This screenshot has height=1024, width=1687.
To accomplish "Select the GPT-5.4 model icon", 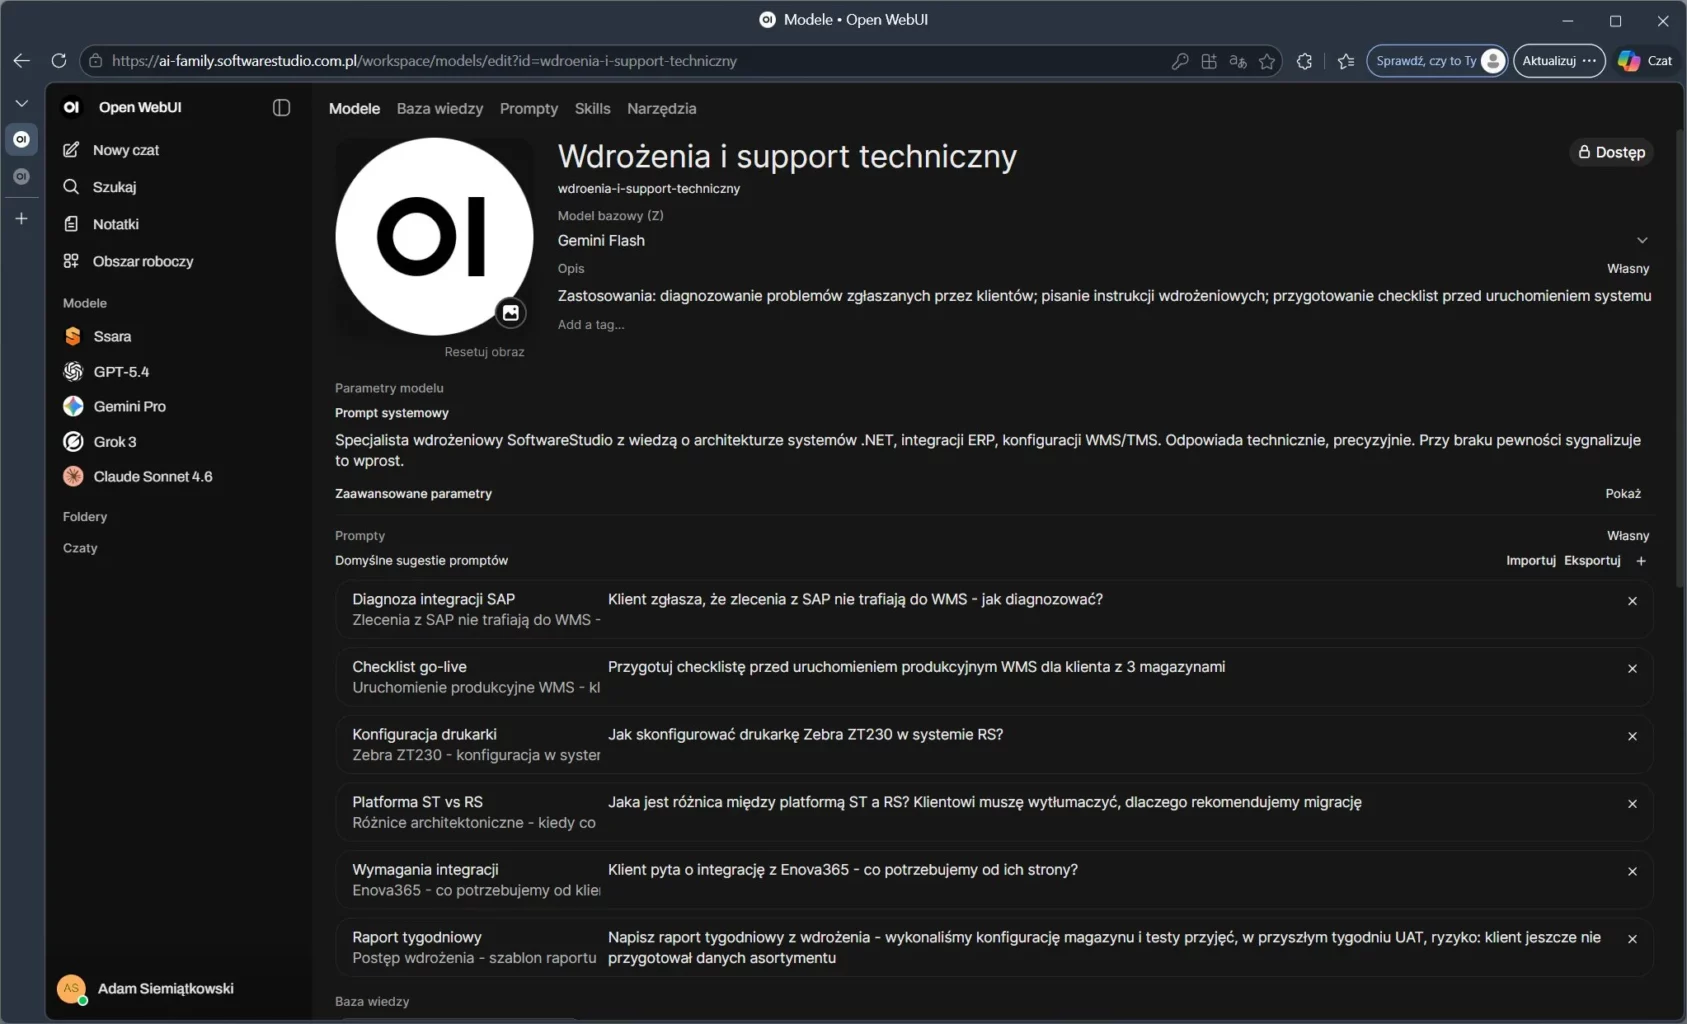I will [72, 371].
